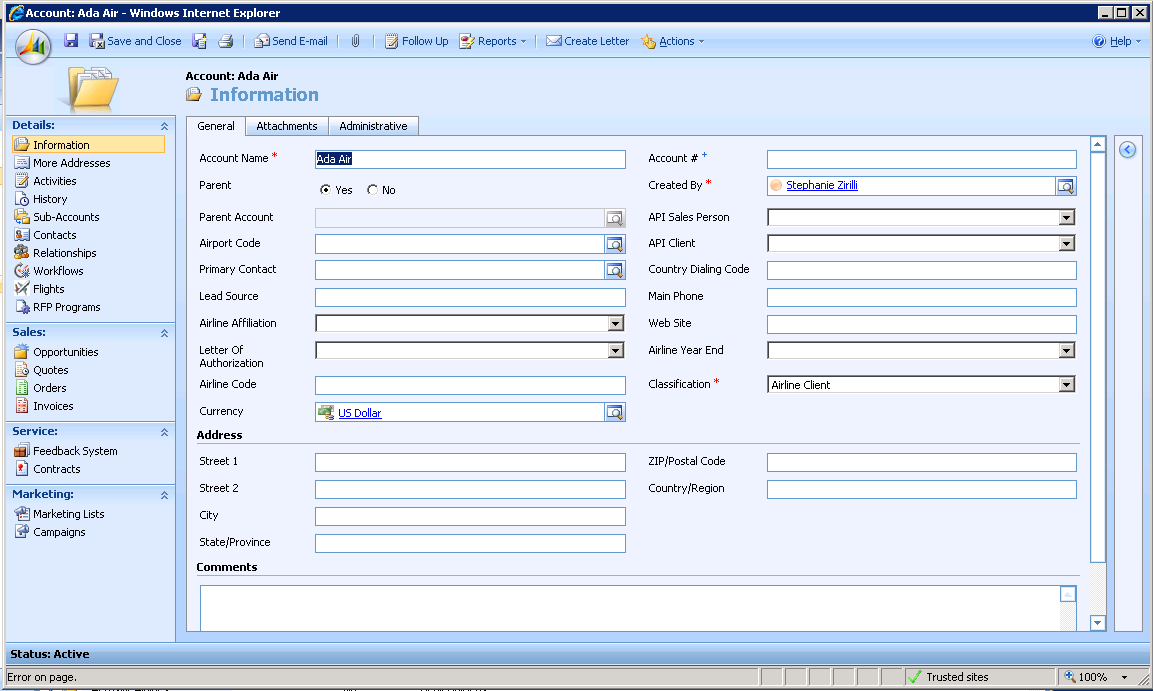Viewport: 1153px width, 691px height.
Task: Open the Letter Of Authorization dropdown
Action: (615, 351)
